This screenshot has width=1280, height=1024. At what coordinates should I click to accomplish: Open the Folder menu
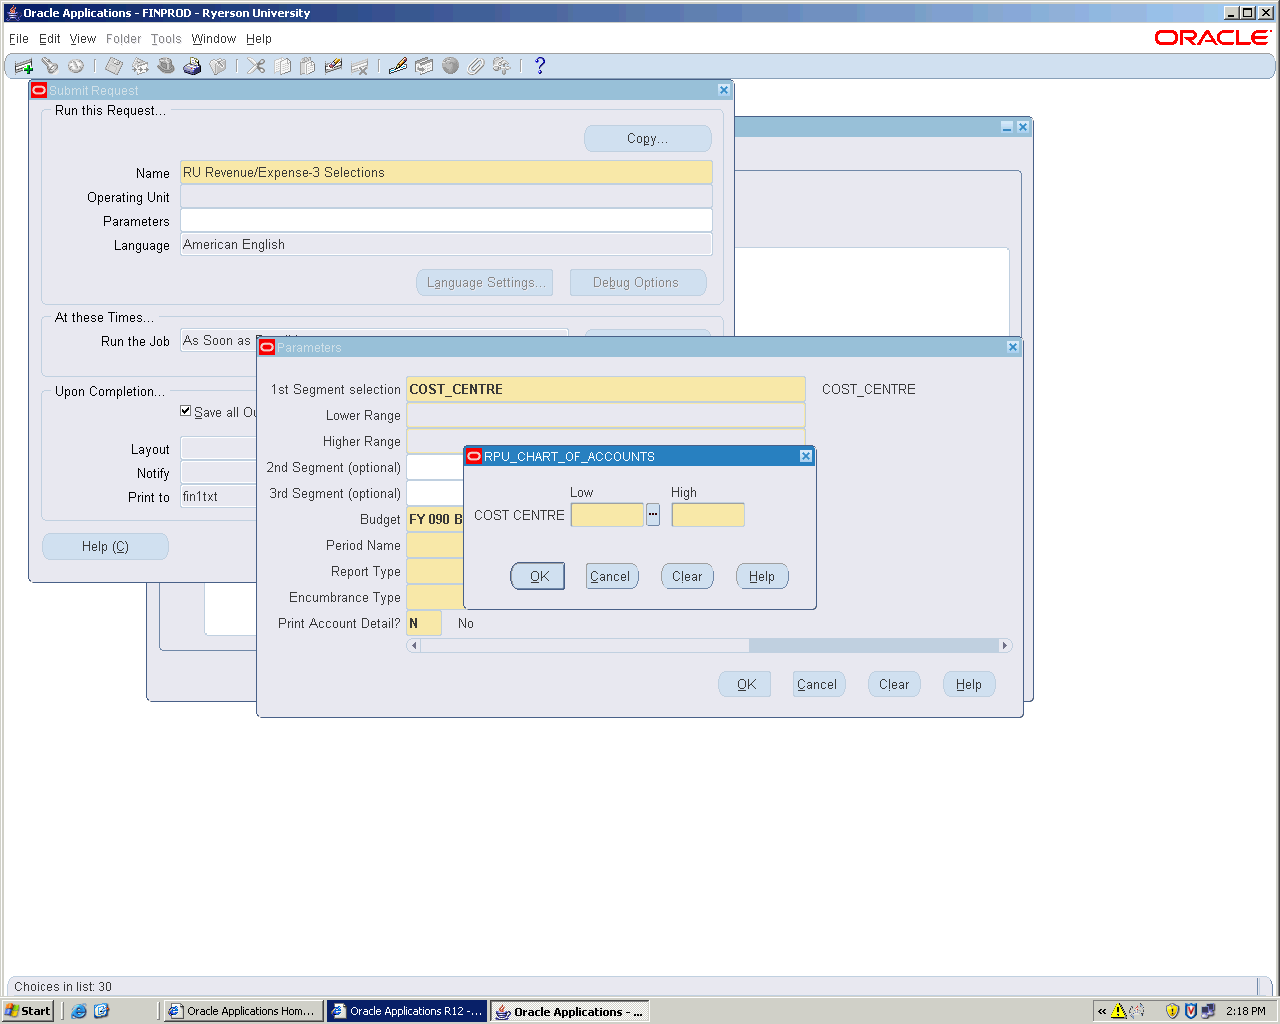124,39
